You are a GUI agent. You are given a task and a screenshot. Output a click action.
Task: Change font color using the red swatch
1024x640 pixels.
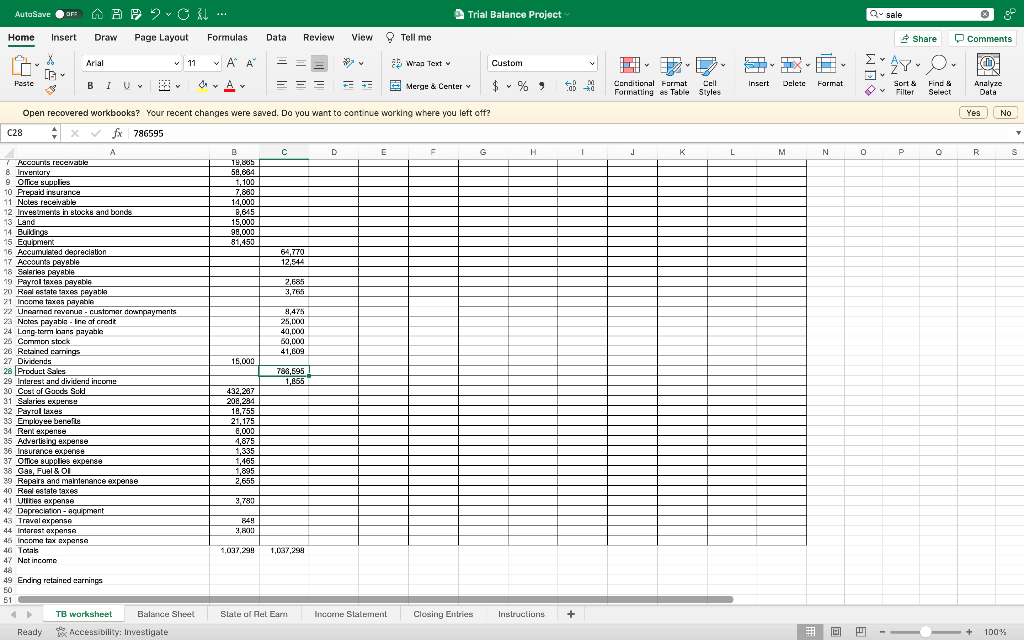(229, 86)
